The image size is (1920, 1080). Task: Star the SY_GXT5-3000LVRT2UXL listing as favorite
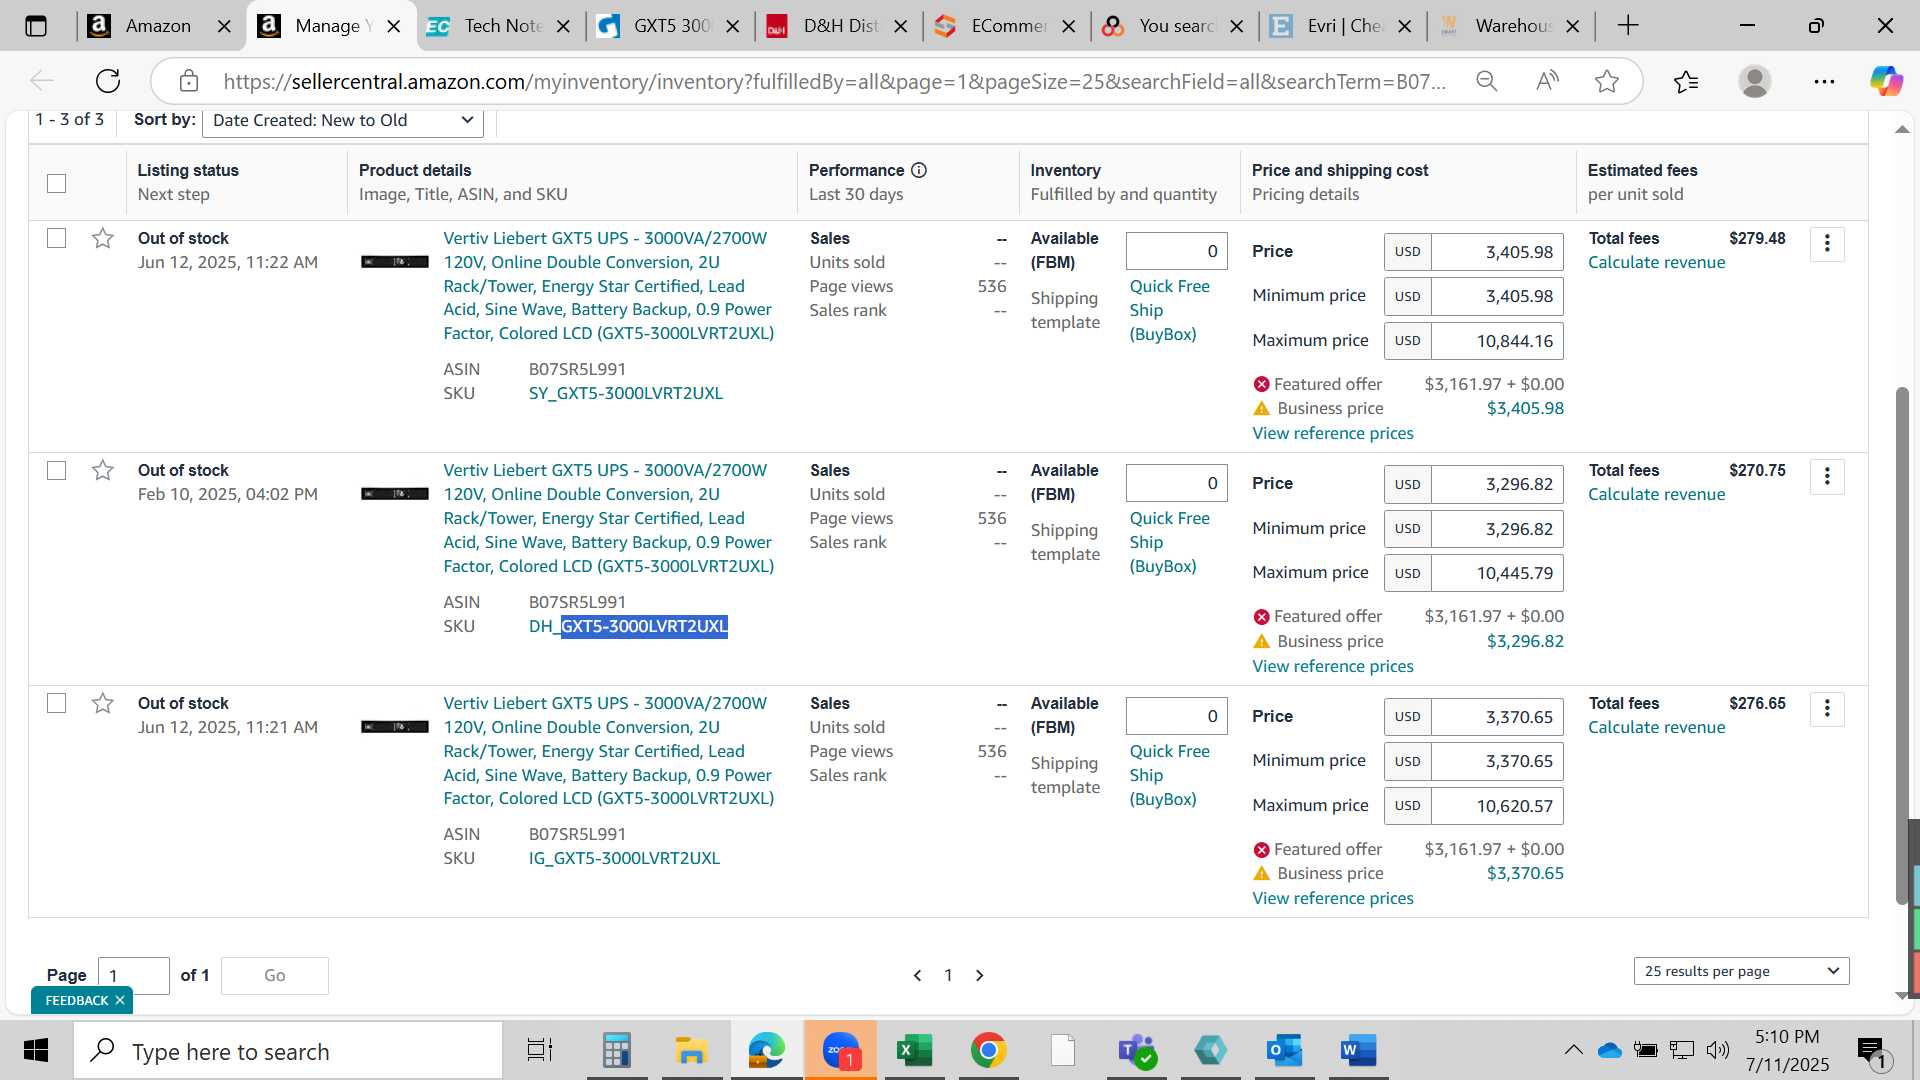[x=102, y=238]
